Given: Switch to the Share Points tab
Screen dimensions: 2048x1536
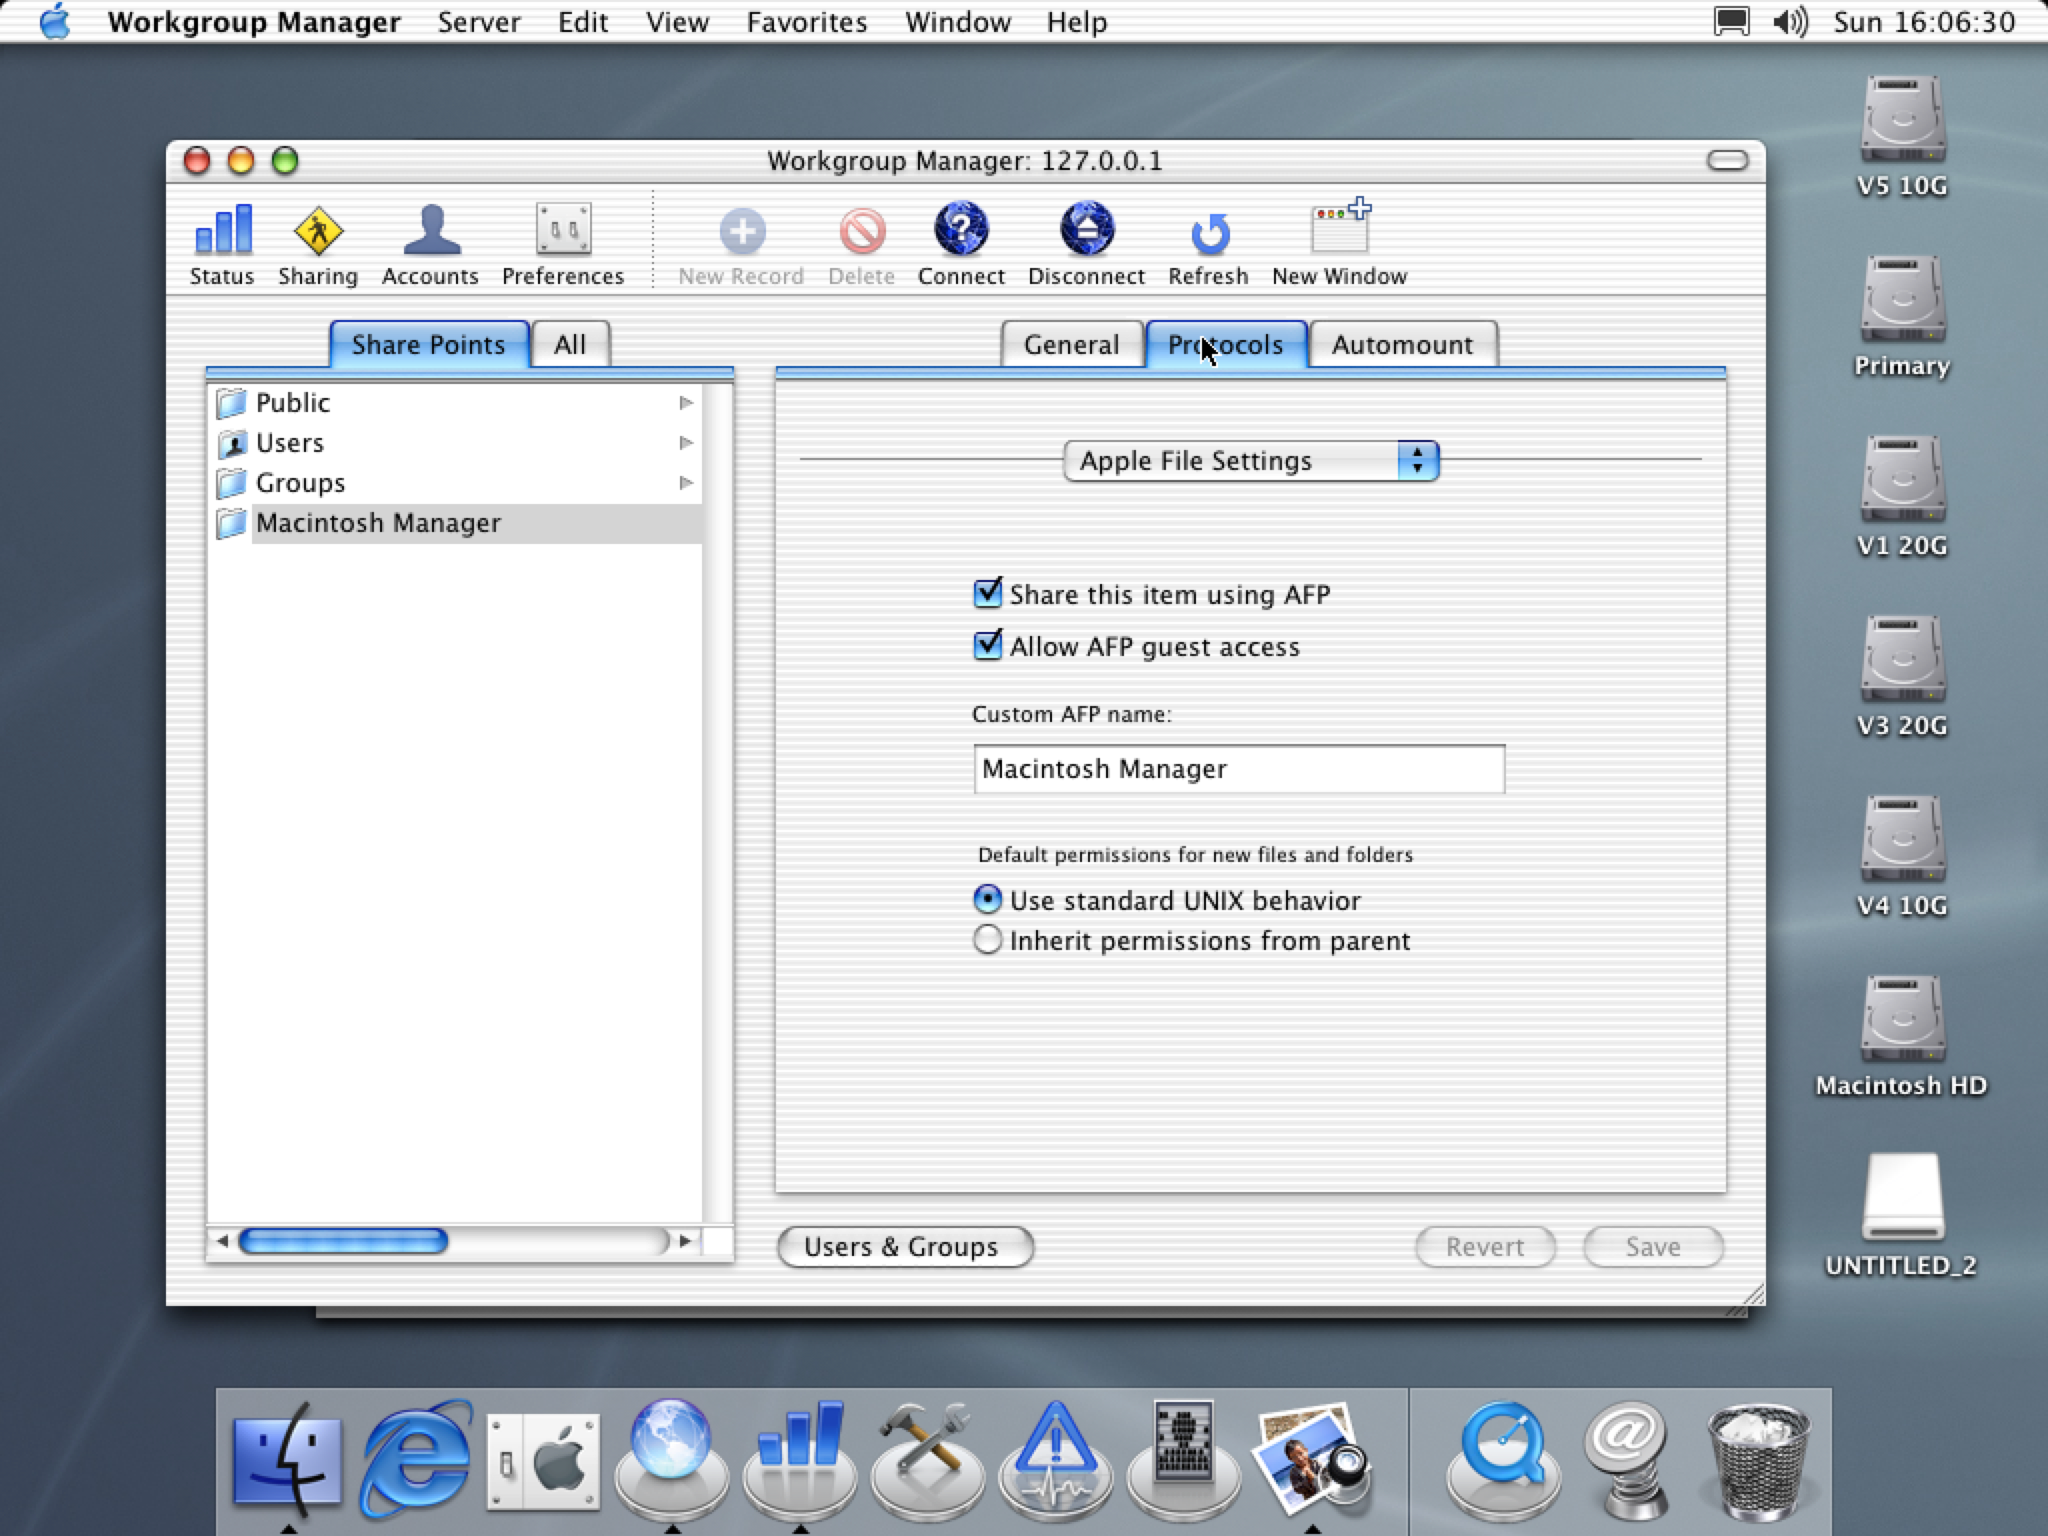Looking at the screenshot, I should [429, 345].
